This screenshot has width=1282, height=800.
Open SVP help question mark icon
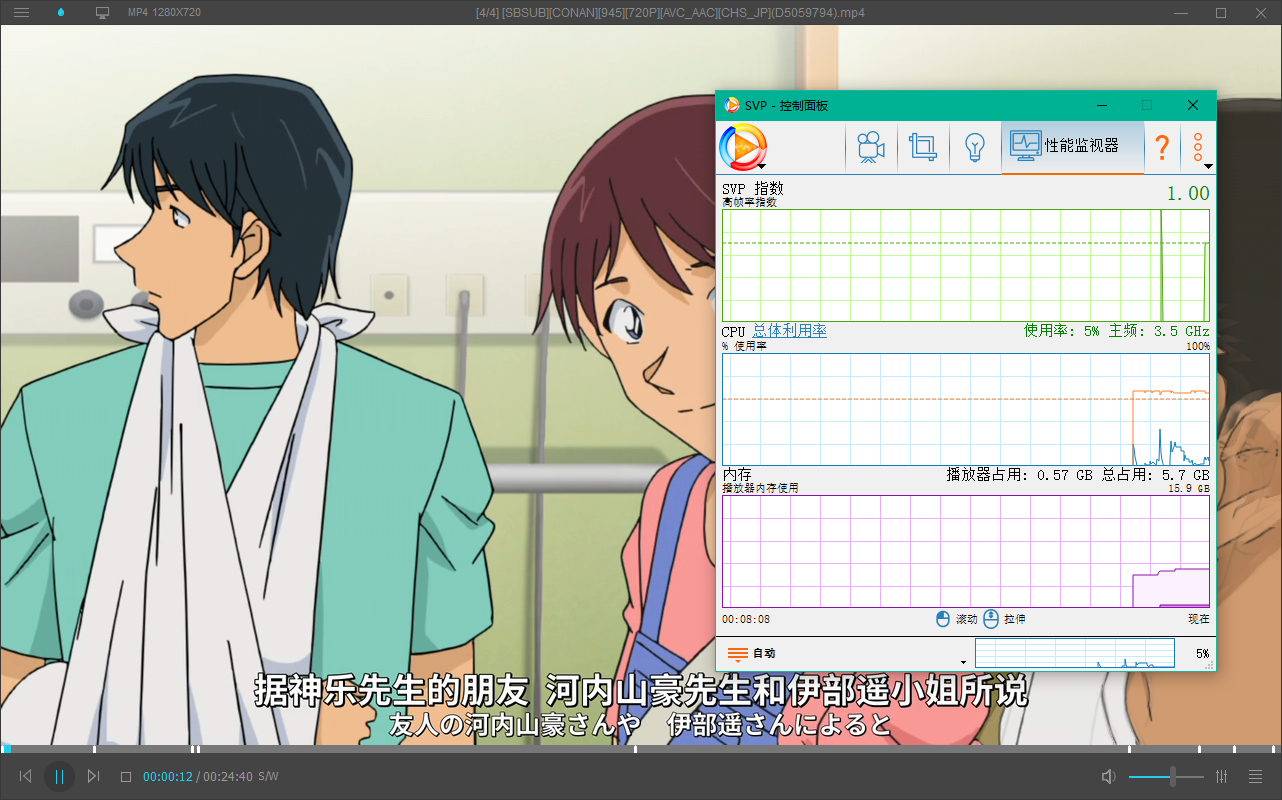[x=1161, y=147]
